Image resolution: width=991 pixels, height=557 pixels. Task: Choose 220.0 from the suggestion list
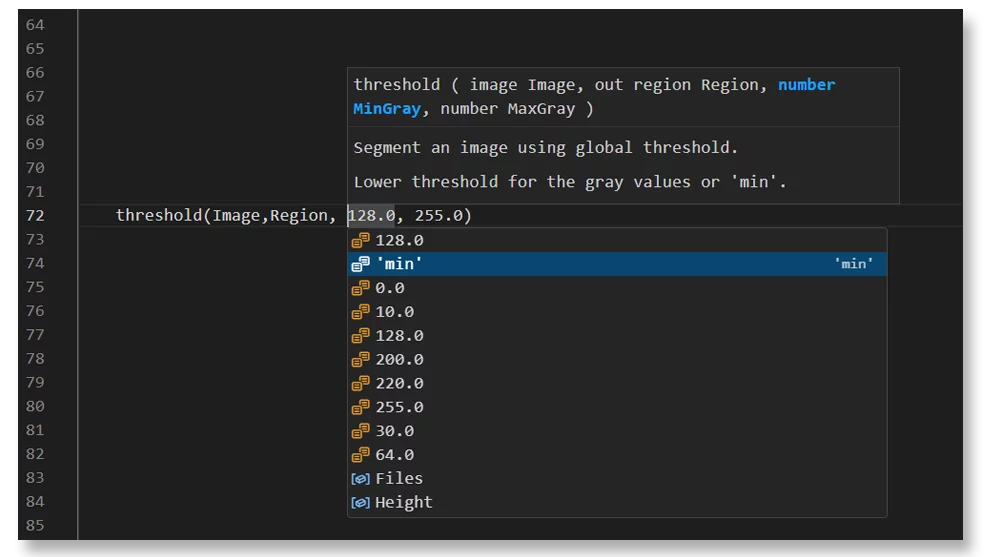point(399,383)
